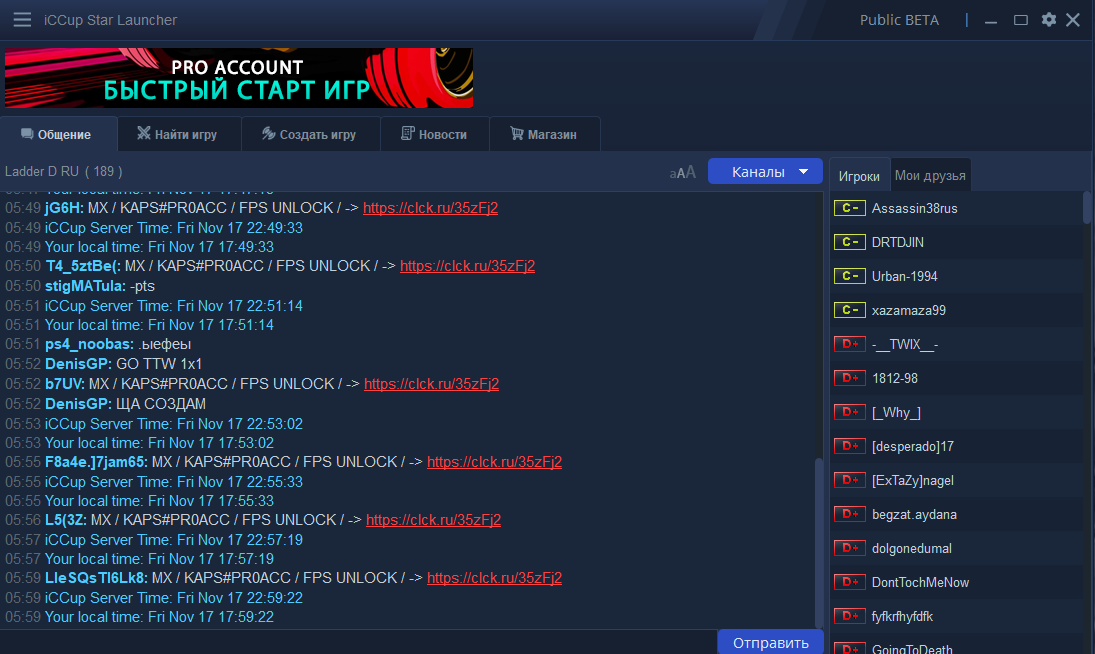
Task: Click DenisGP in GO TTW 1x1 message
Action: tap(78, 364)
